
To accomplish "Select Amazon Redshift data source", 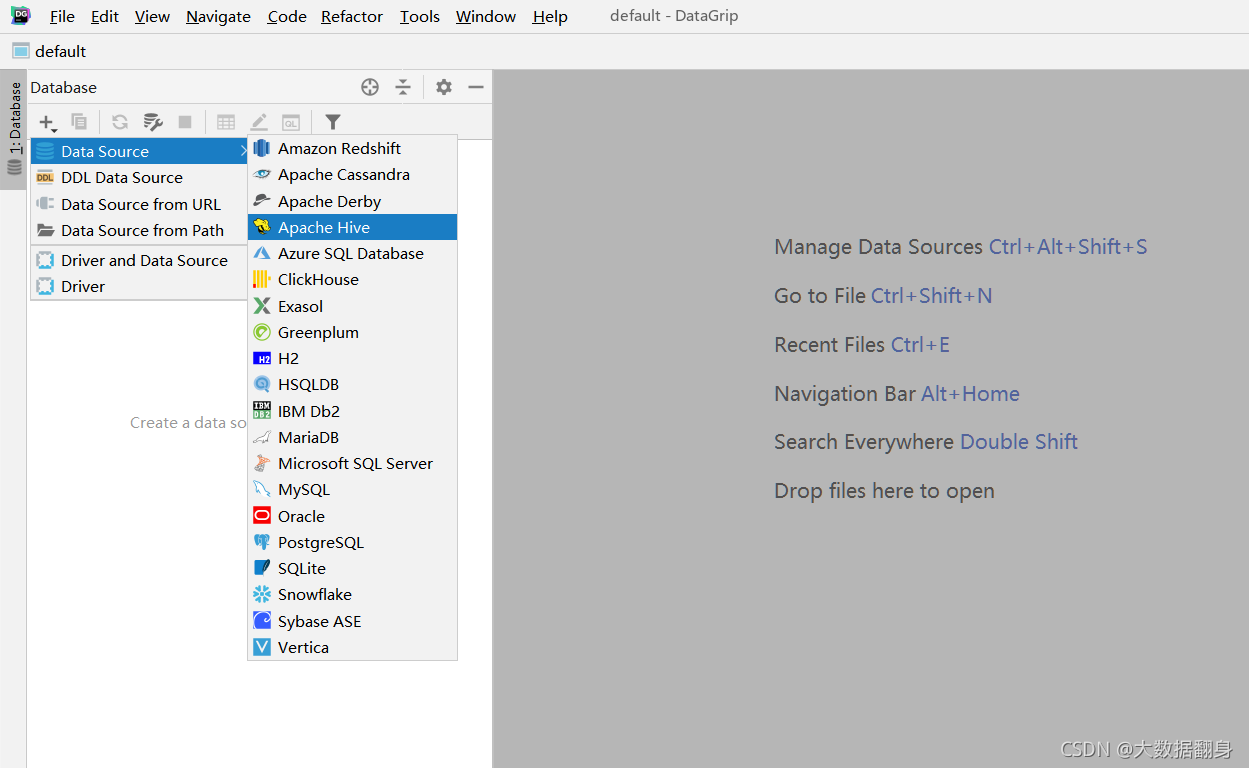I will coord(352,148).
